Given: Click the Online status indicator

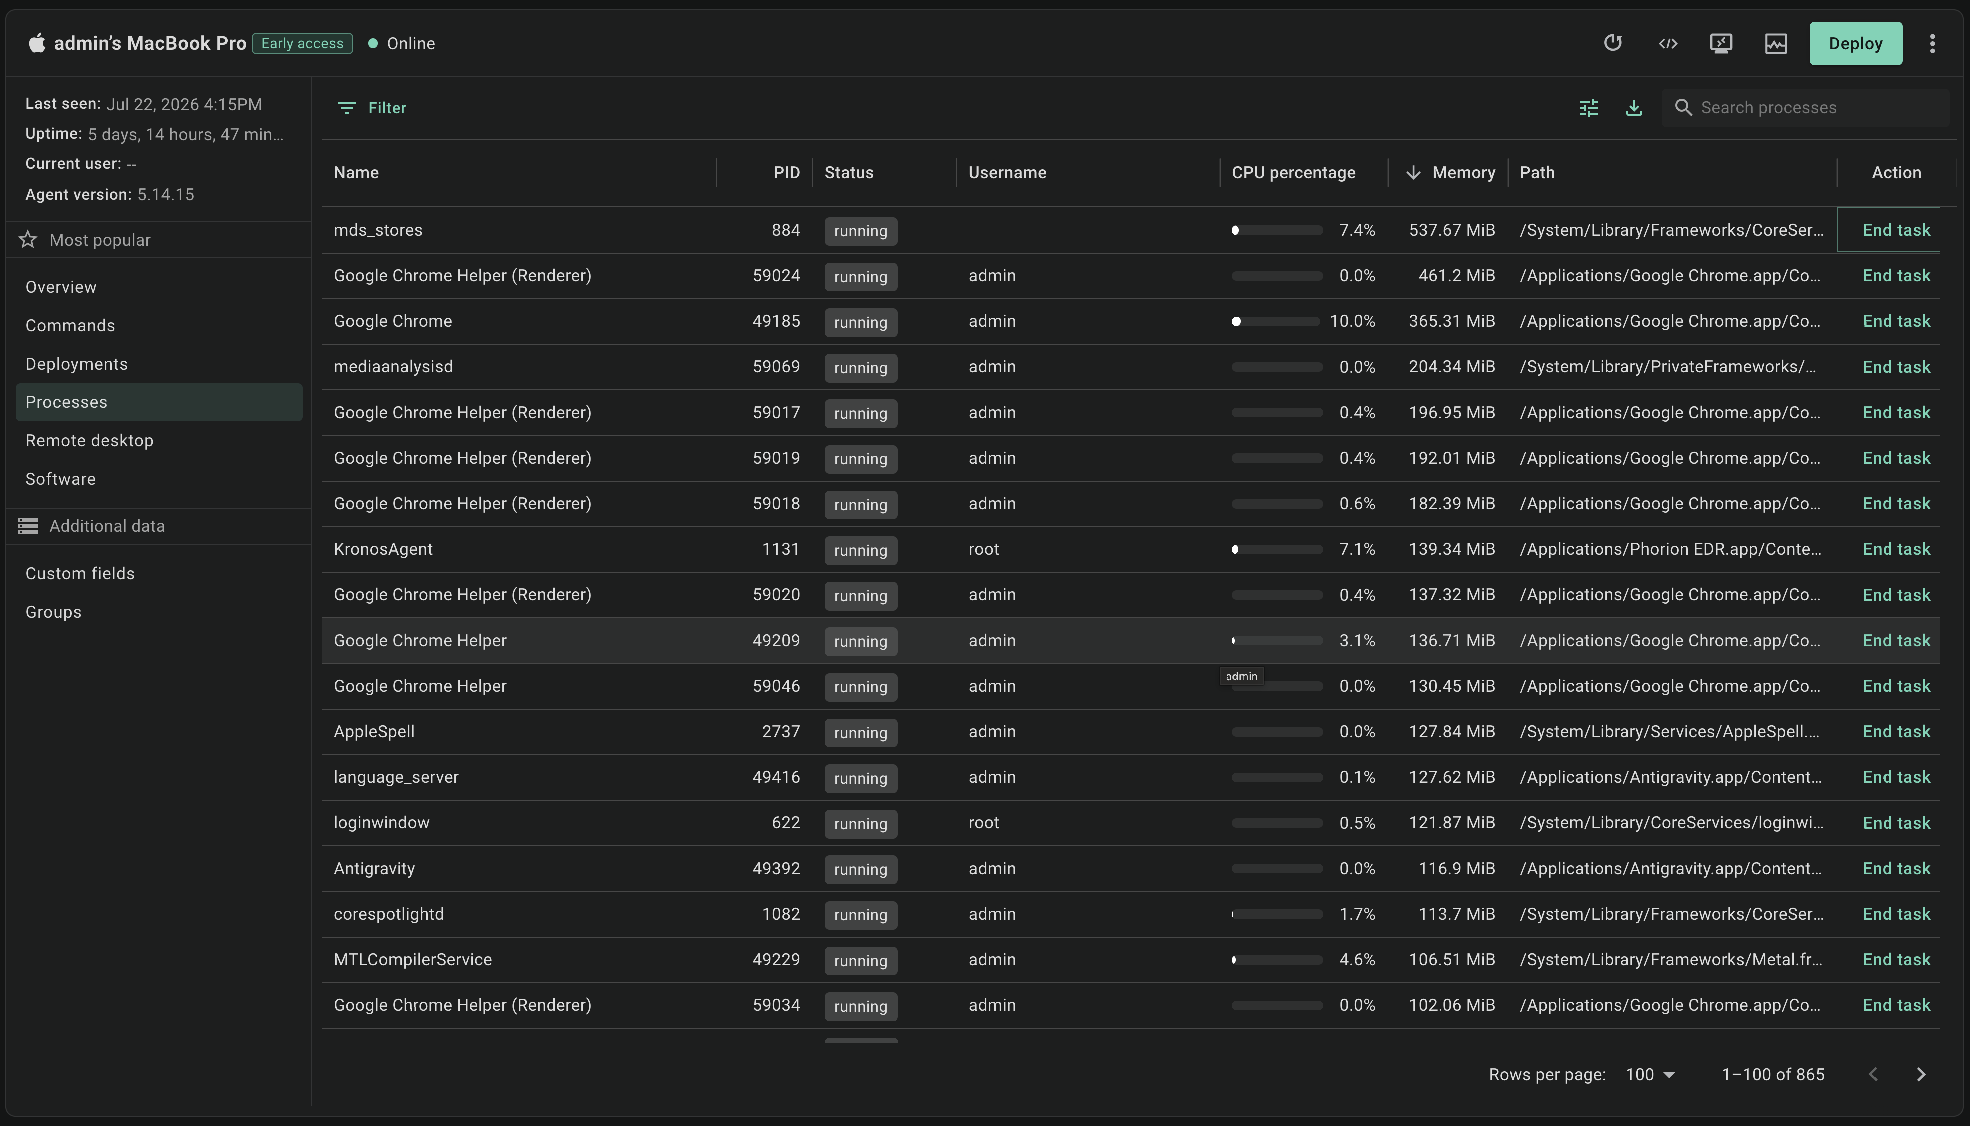Looking at the screenshot, I should tap(401, 43).
